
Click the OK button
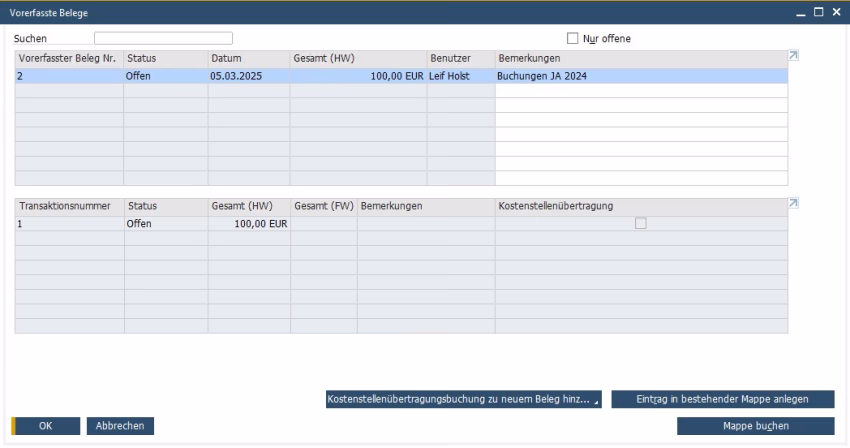[x=46, y=426]
